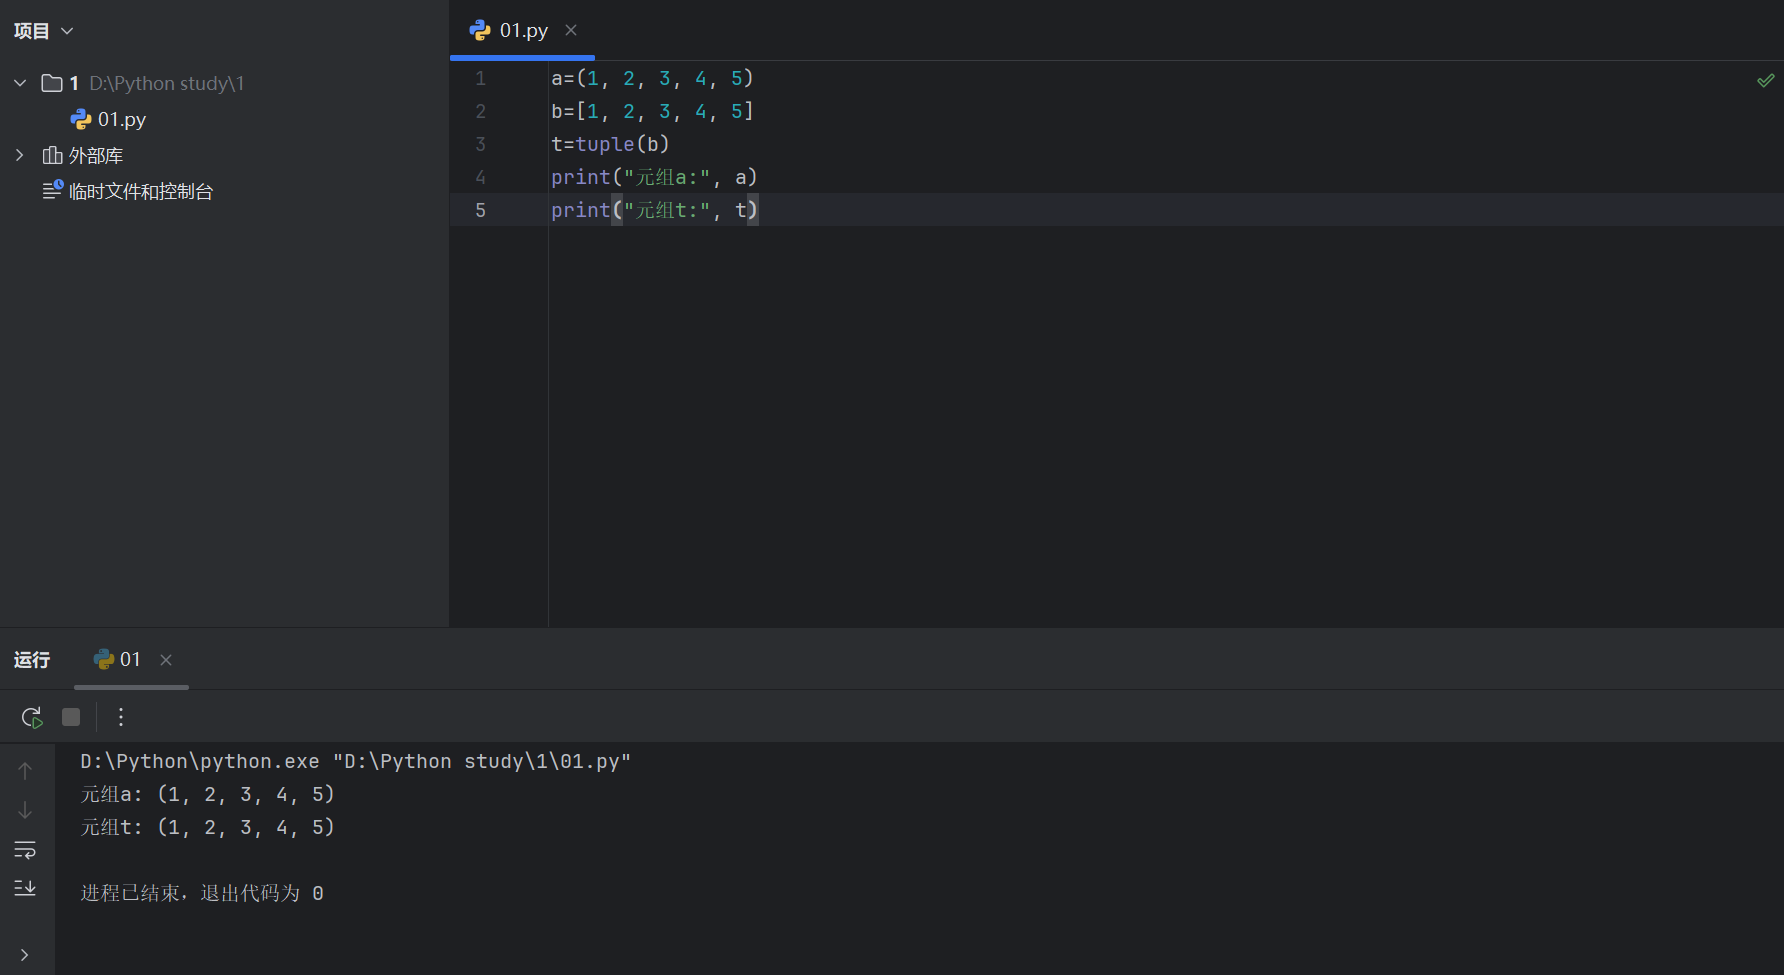The image size is (1784, 975).
Task: Click the down arrow in console gutter
Action: click(x=26, y=810)
